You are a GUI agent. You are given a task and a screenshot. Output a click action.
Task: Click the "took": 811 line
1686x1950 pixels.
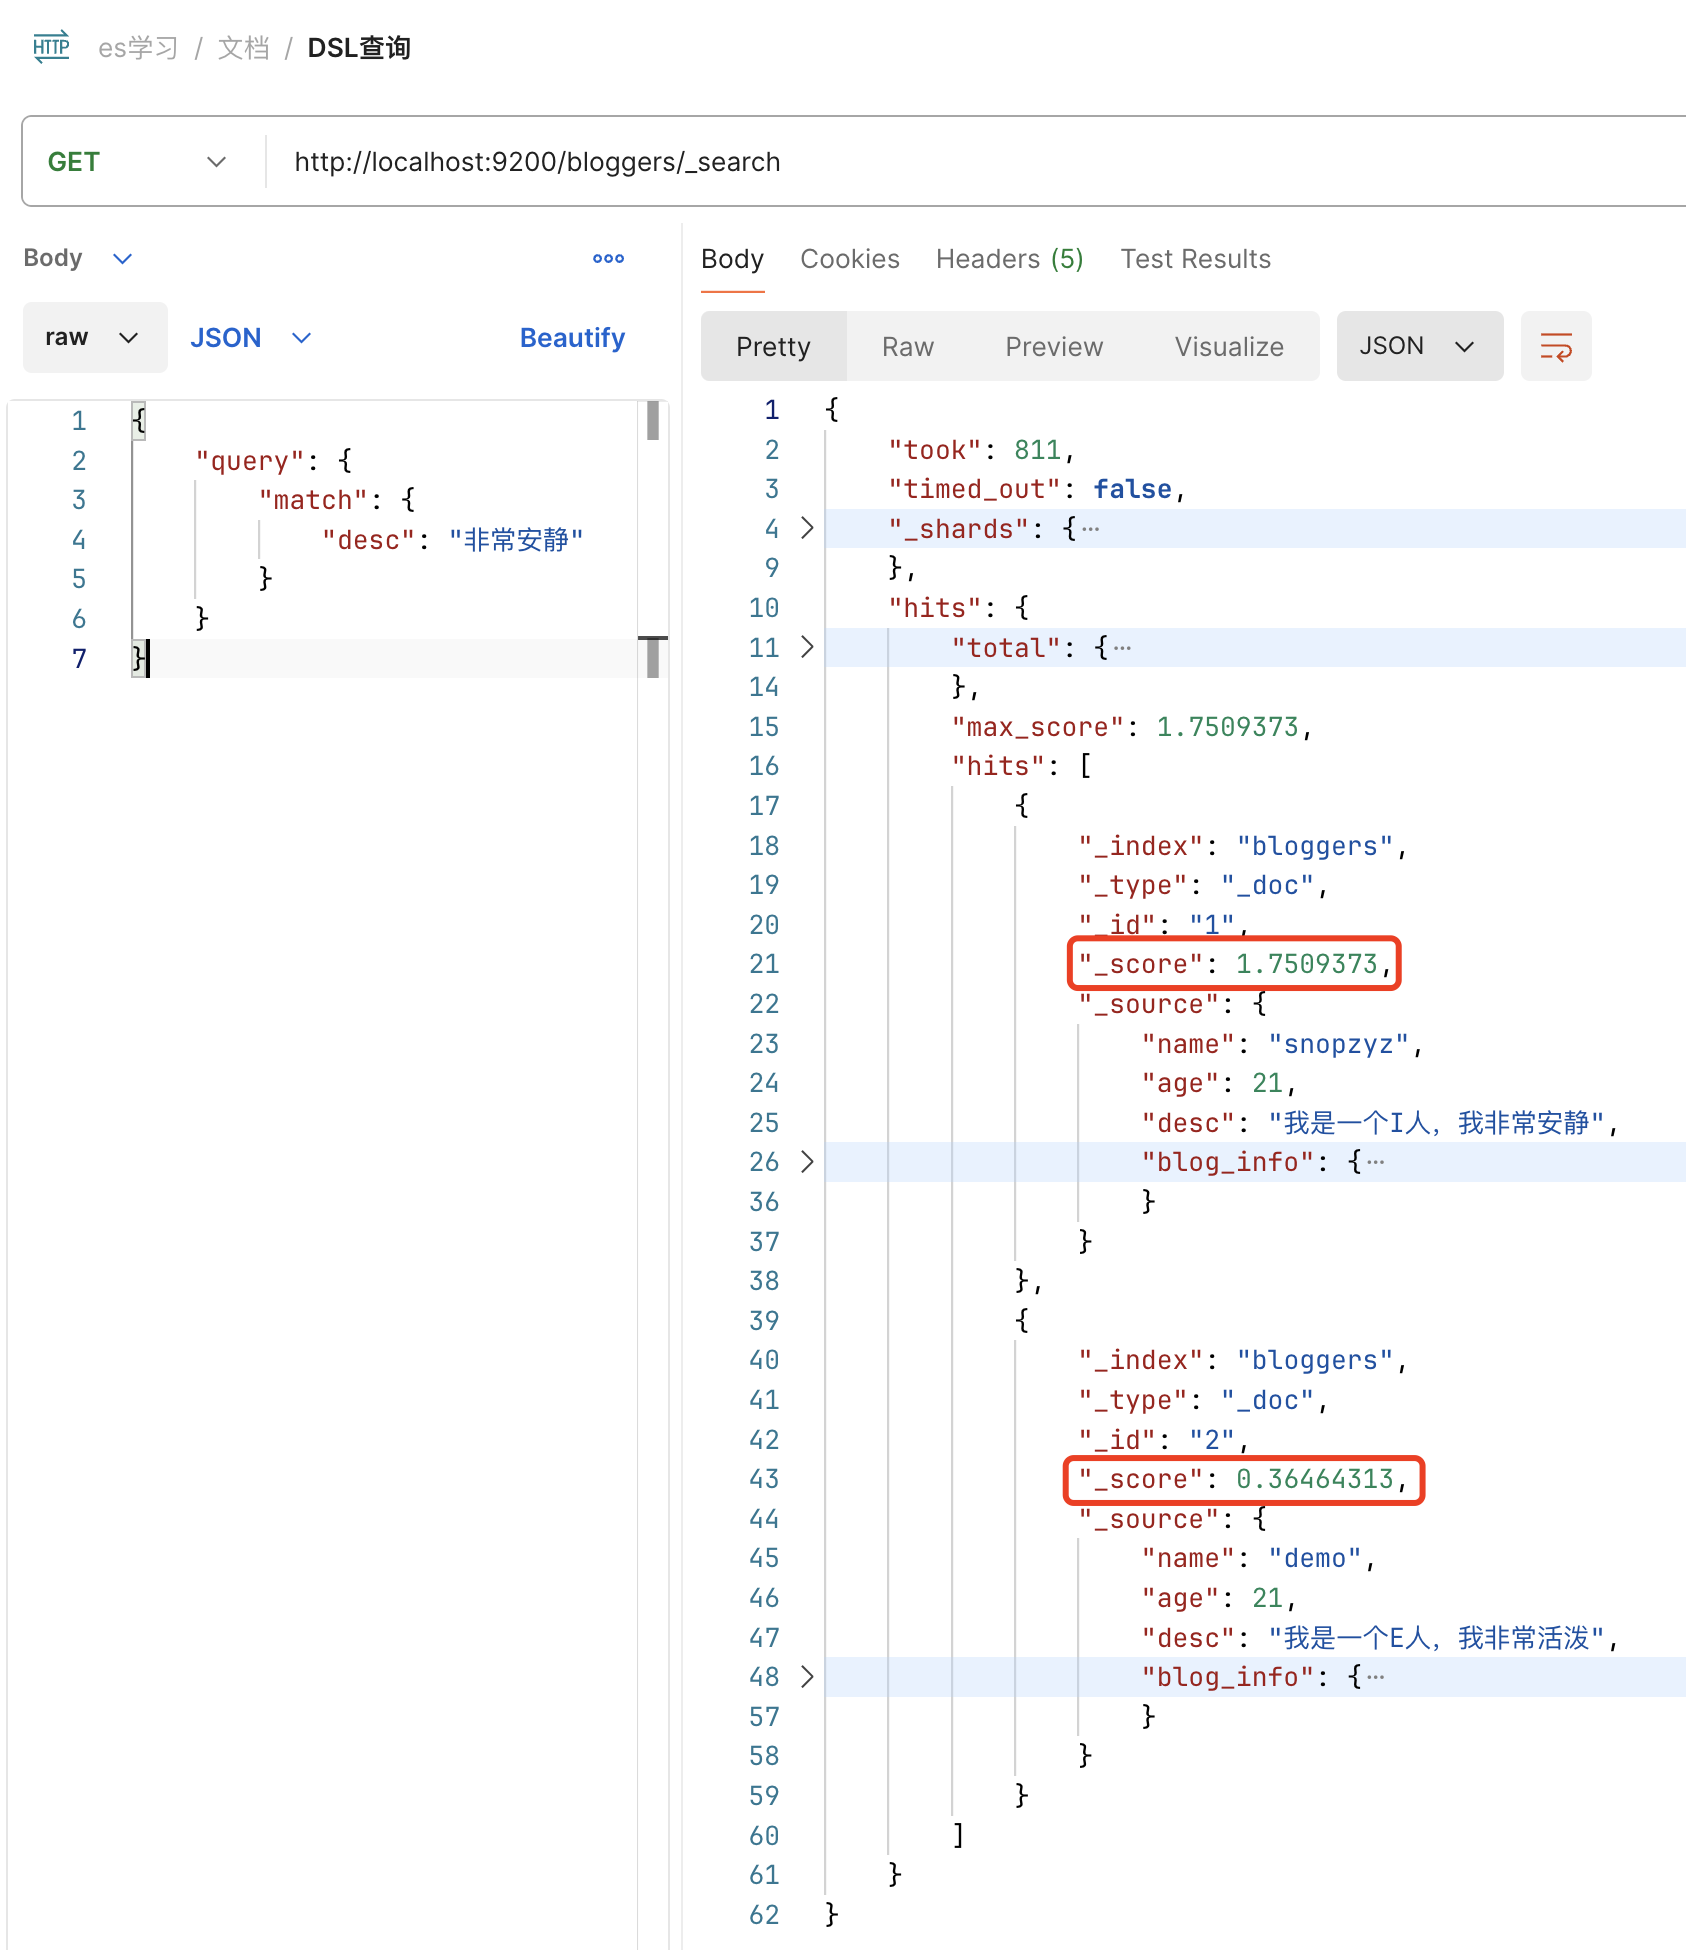[981, 450]
